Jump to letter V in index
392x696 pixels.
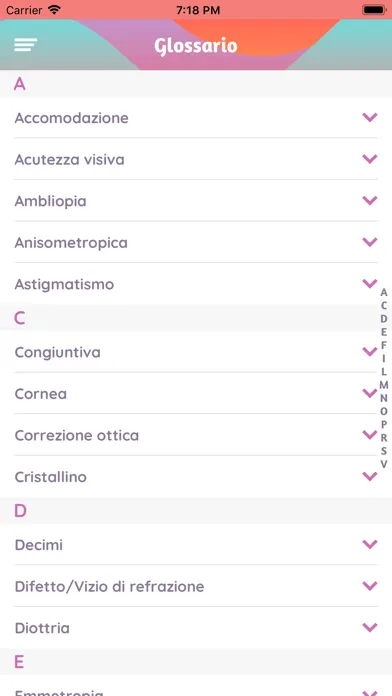coord(384,464)
